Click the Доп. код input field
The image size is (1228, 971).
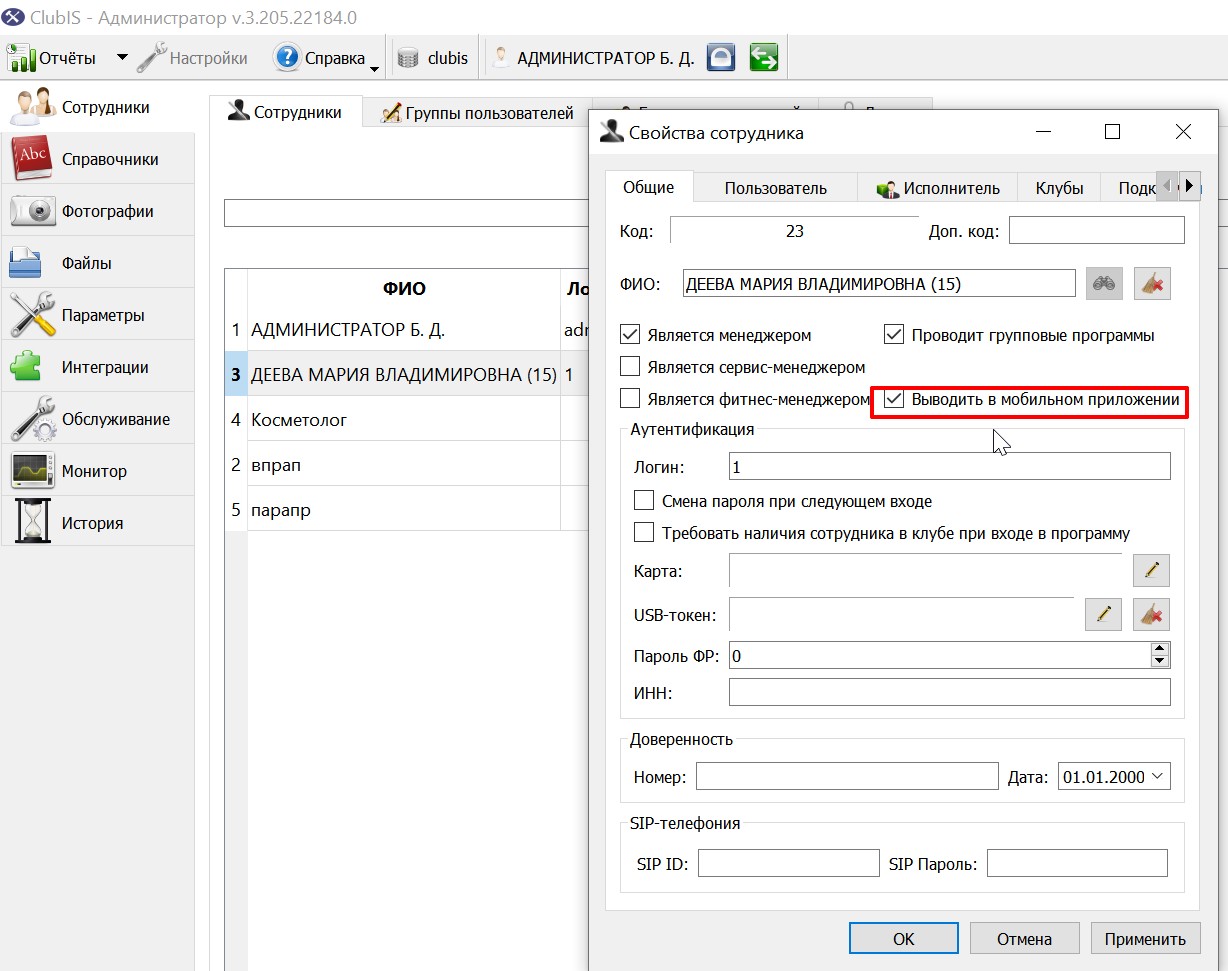pyautogui.click(x=1097, y=231)
